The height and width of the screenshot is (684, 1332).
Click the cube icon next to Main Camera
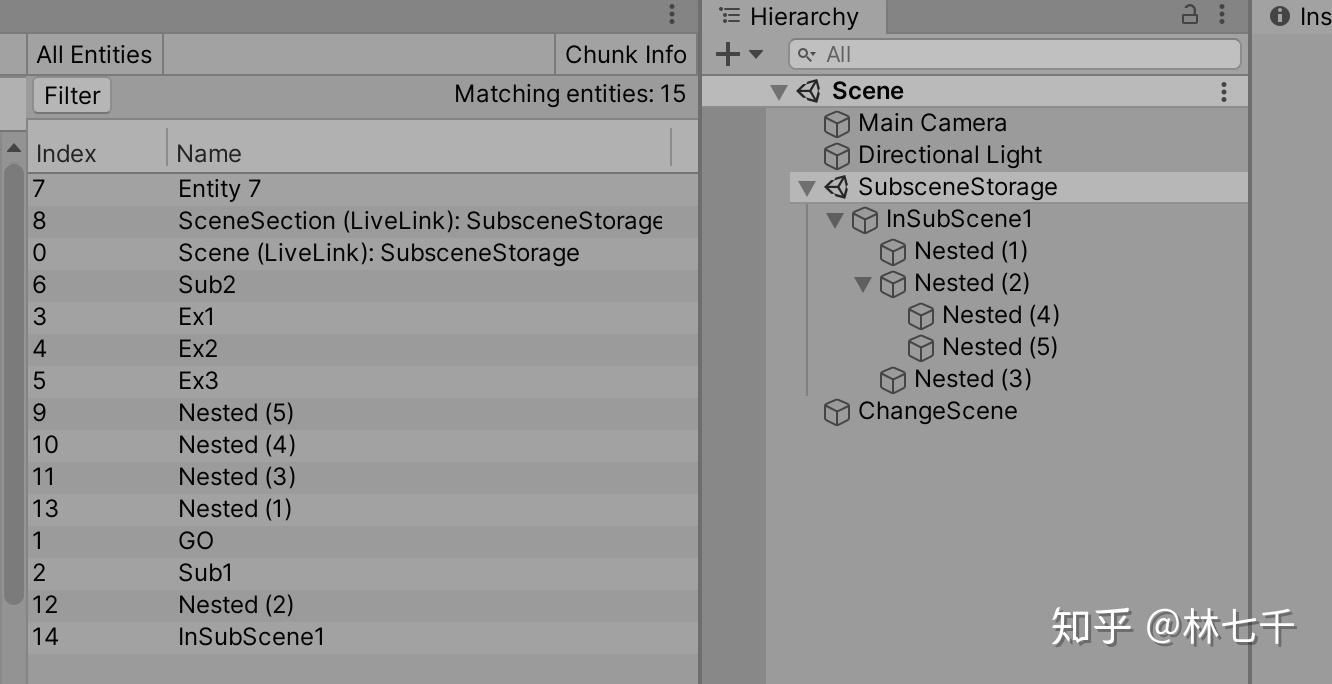837,123
